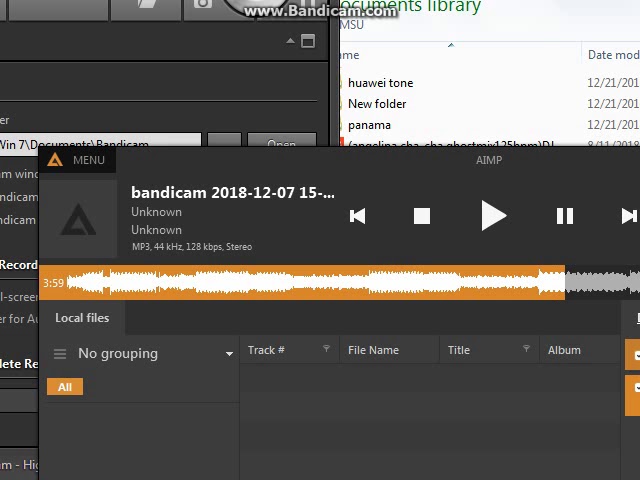Click the unplayed gray waveform section
The height and width of the screenshot is (480, 640).
(x=602, y=282)
